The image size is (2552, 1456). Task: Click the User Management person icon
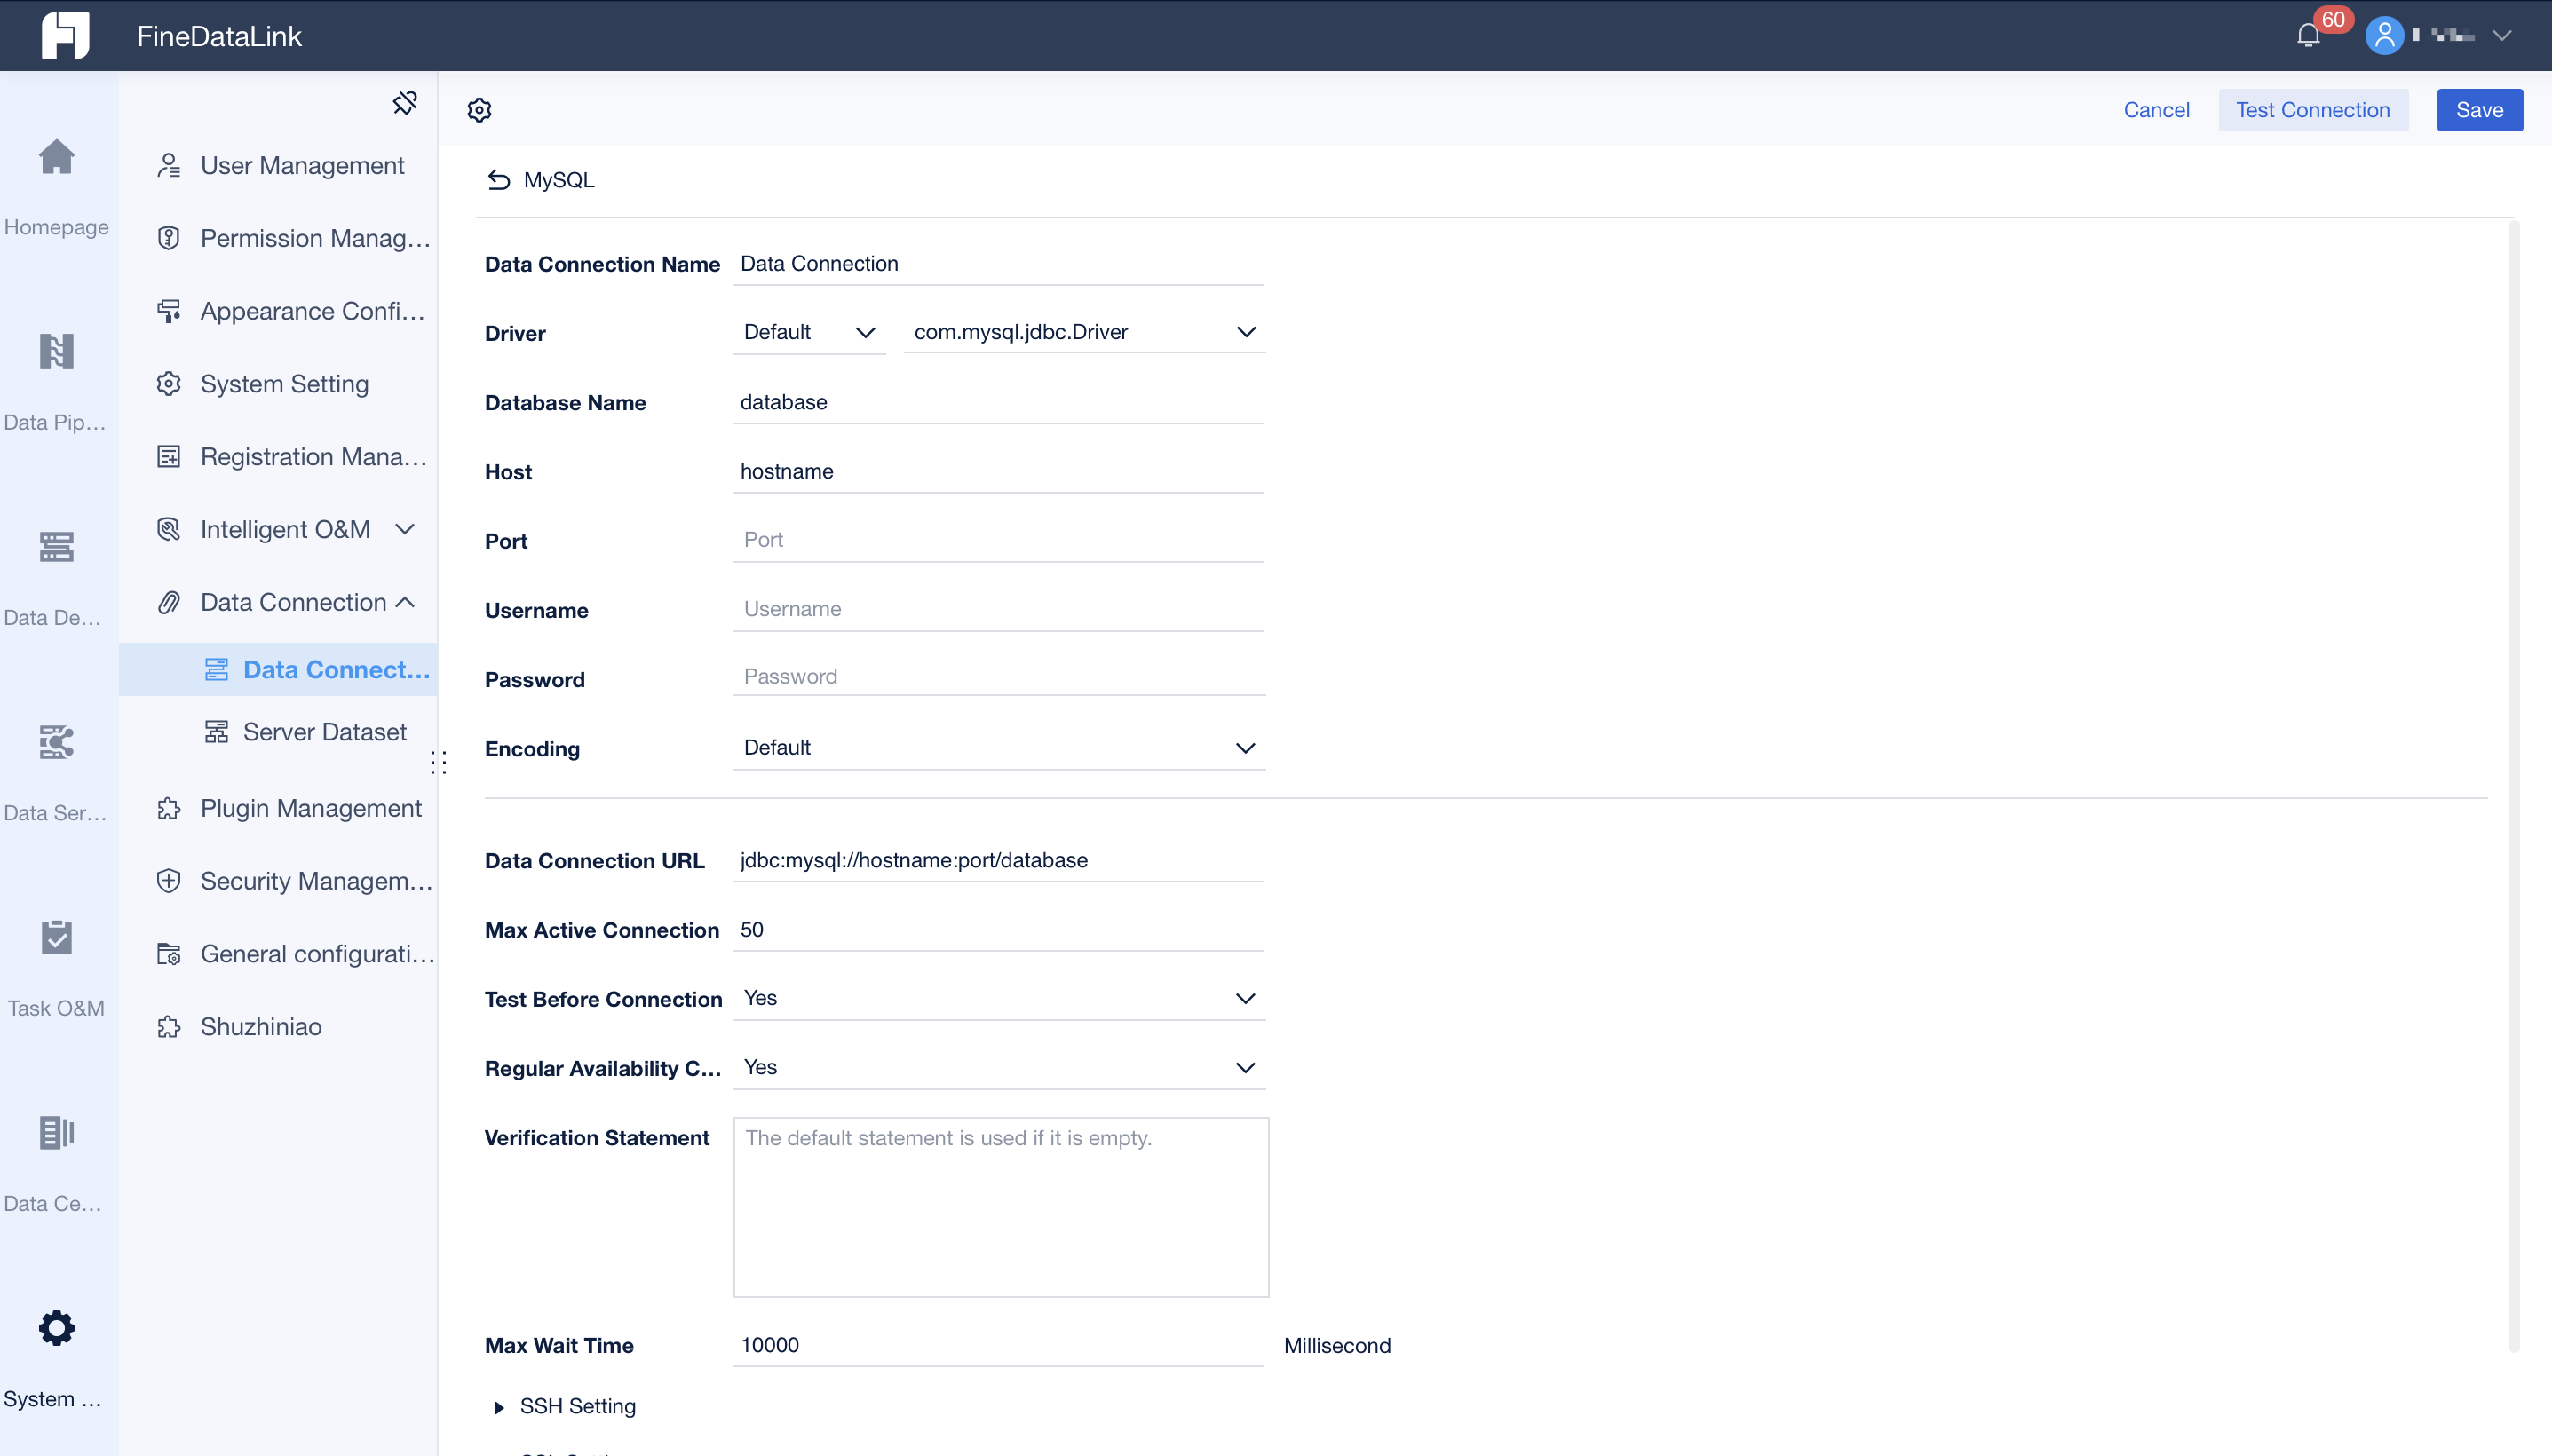(x=169, y=165)
